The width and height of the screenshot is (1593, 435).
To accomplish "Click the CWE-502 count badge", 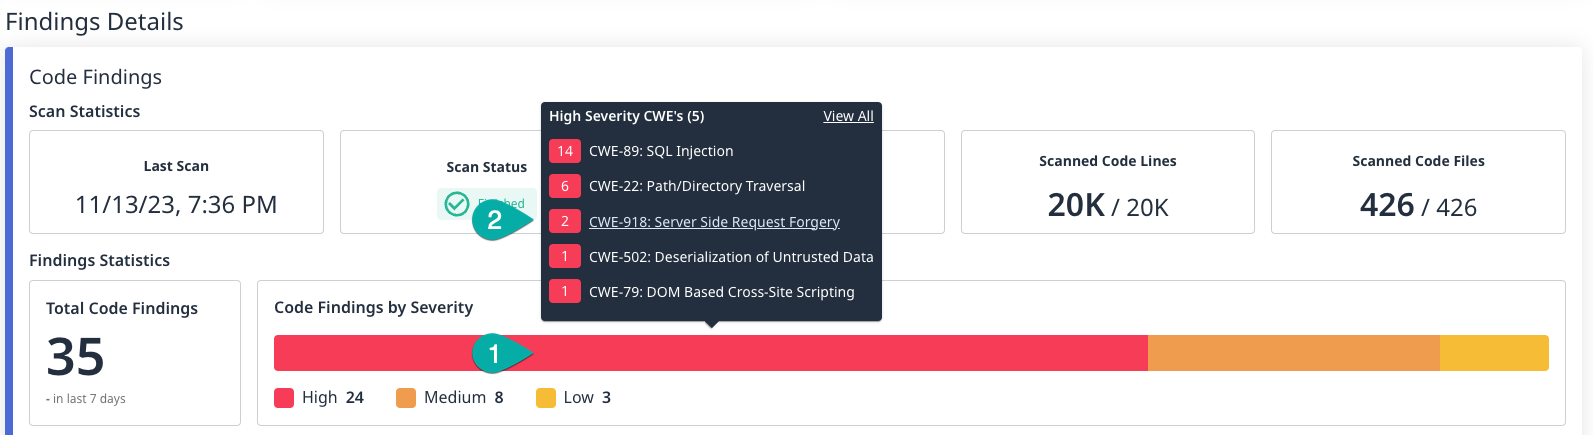I will [x=565, y=257].
